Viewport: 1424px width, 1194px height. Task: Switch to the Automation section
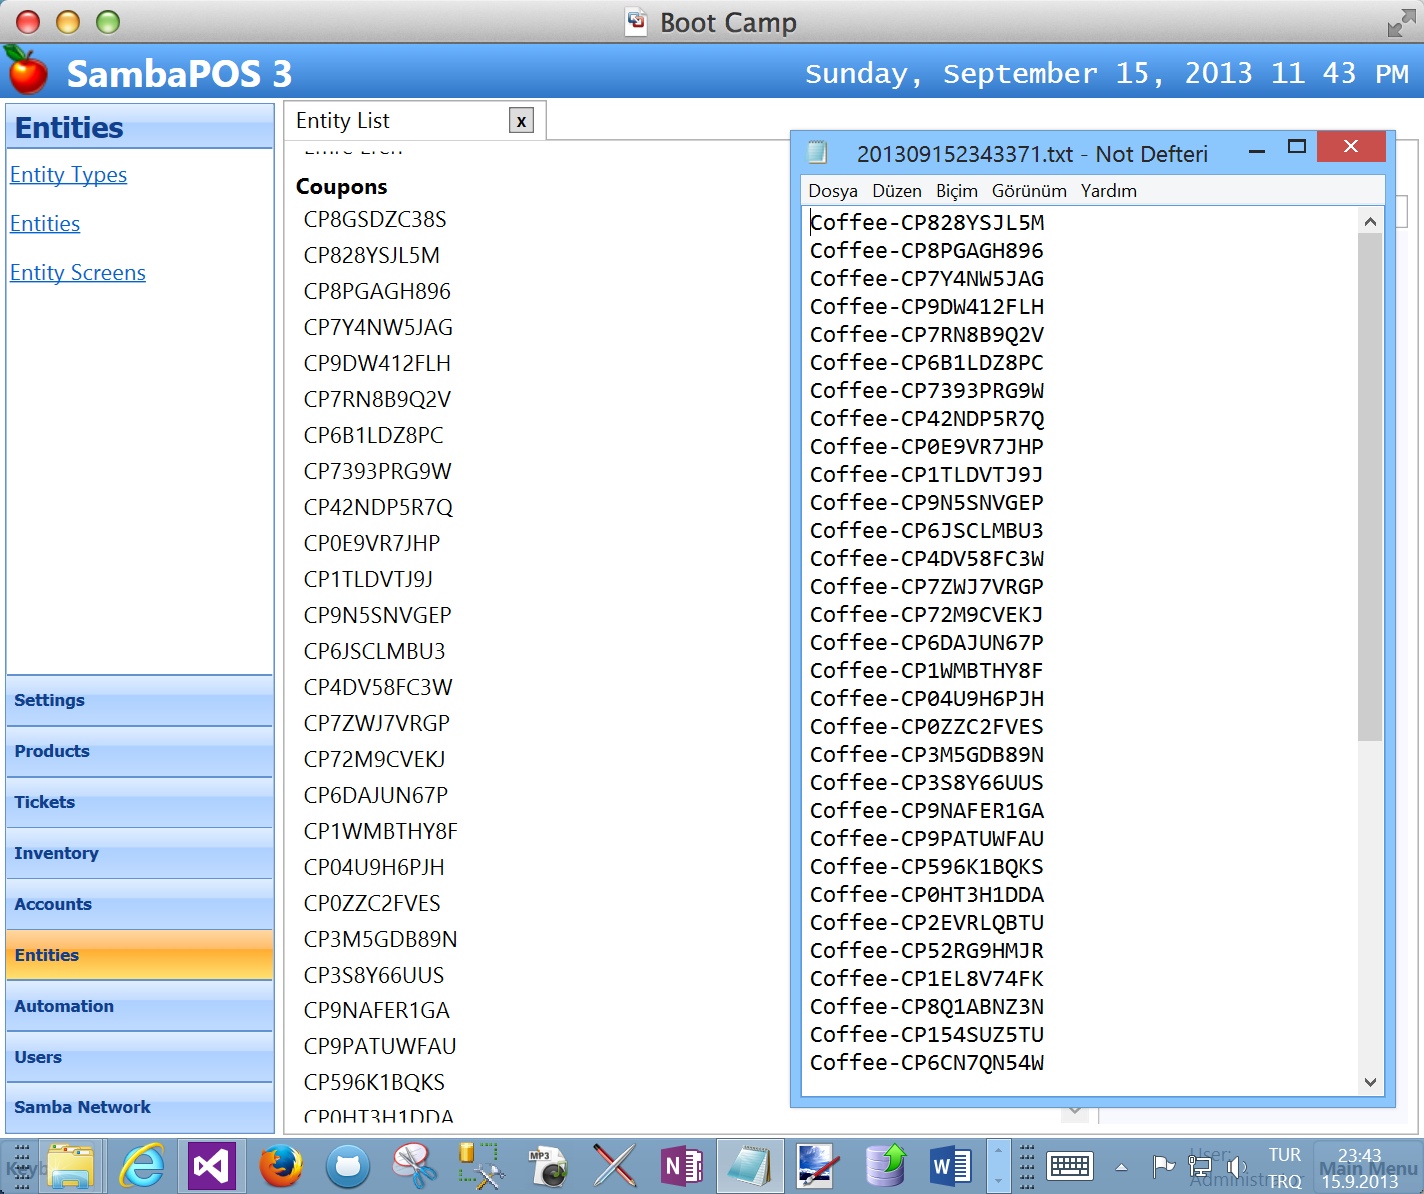[x=64, y=1006]
